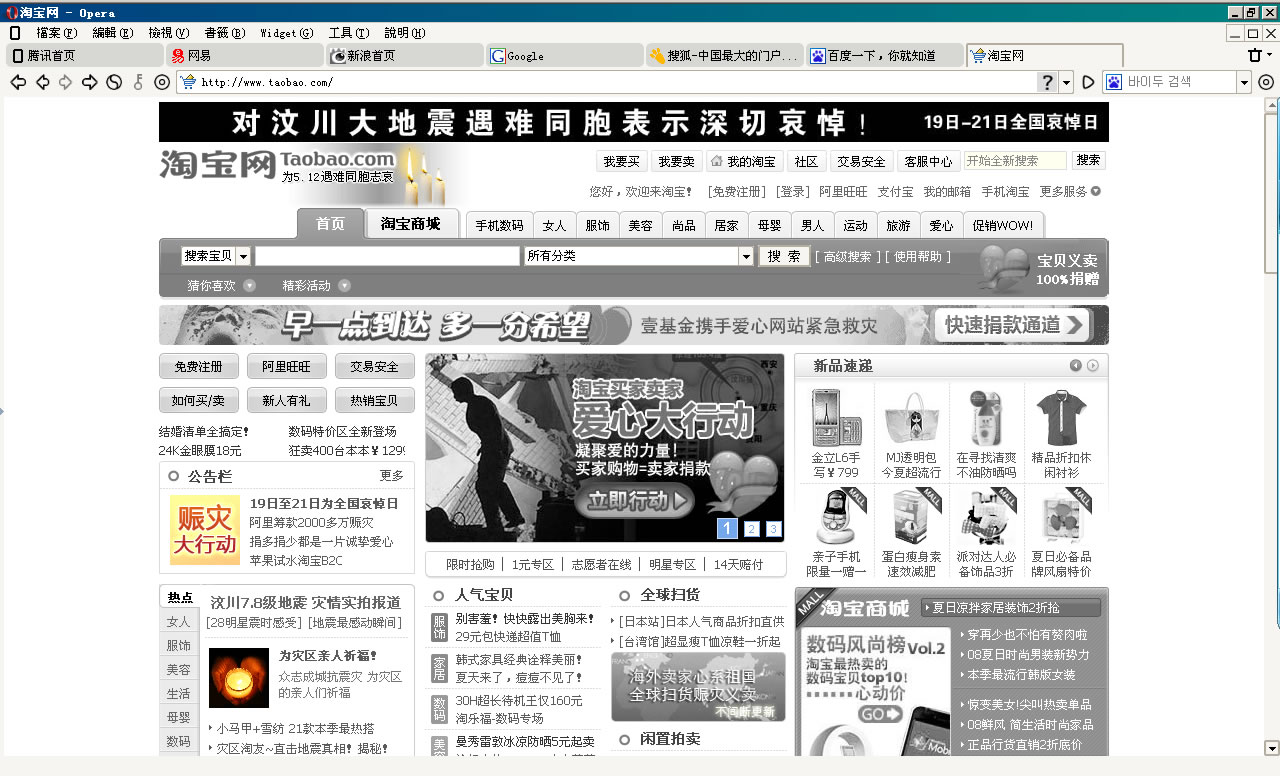Click the page scrollbar up arrow

coord(1271,105)
